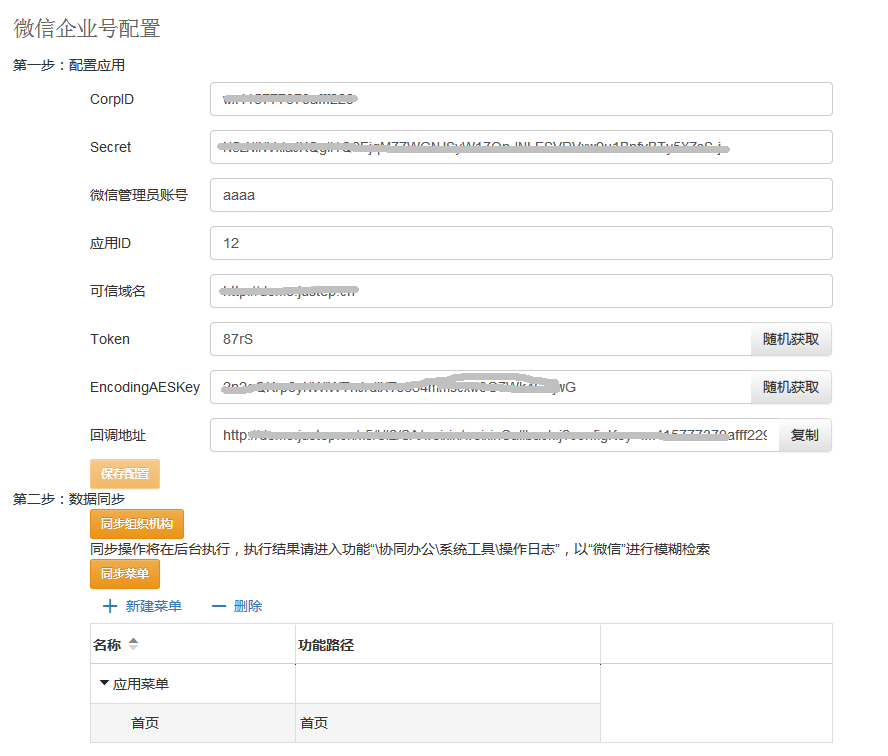Collapse the 应用菜单 tree row
Screen dimensions: 888x756
point(104,683)
